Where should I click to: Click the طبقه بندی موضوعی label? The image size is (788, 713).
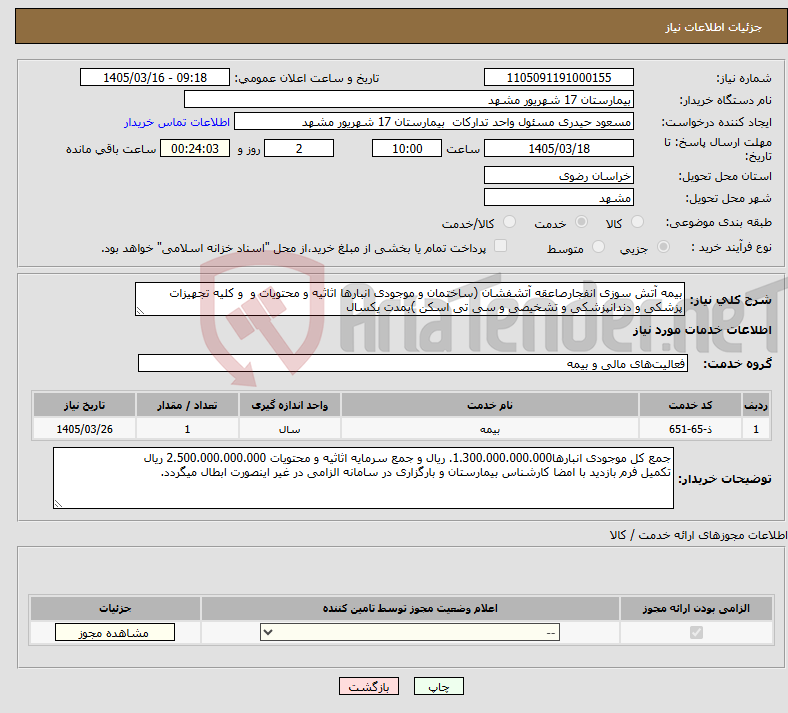click(719, 222)
